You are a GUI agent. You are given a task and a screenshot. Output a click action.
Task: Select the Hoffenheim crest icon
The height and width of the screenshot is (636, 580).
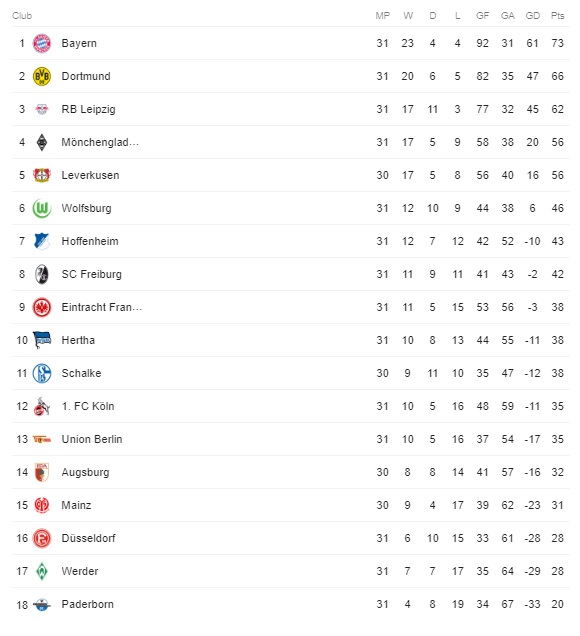pyautogui.click(x=42, y=241)
